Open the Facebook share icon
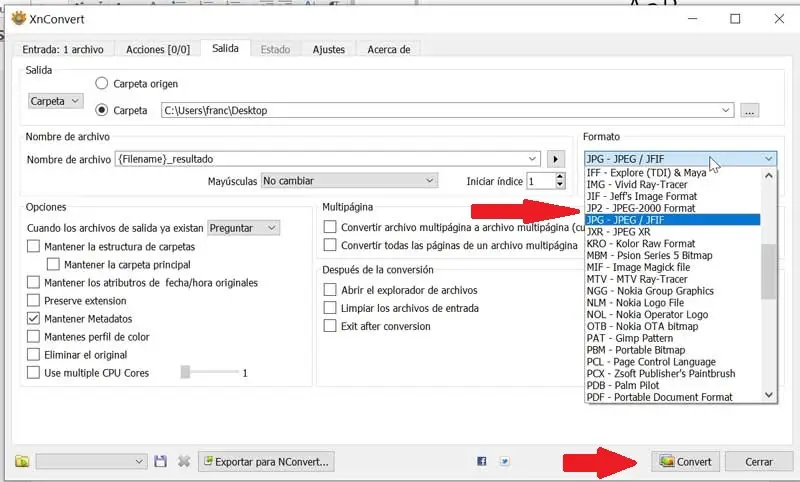800x482 pixels. pyautogui.click(x=482, y=461)
